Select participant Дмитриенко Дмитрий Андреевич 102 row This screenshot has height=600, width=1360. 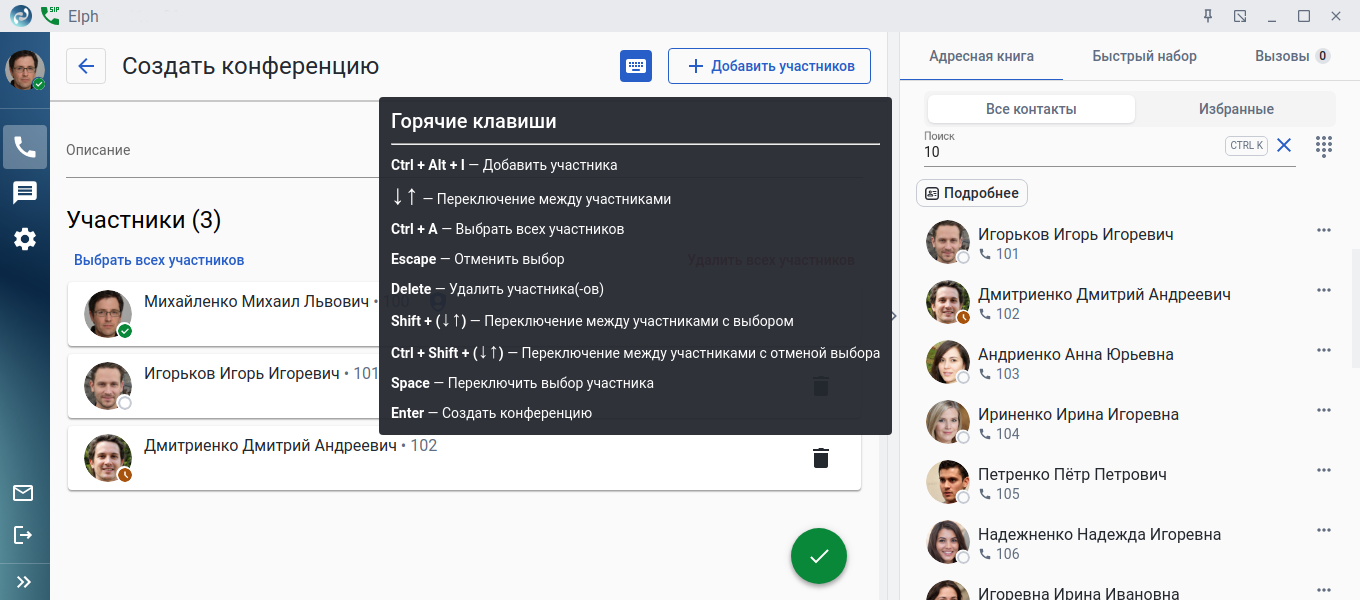(464, 458)
